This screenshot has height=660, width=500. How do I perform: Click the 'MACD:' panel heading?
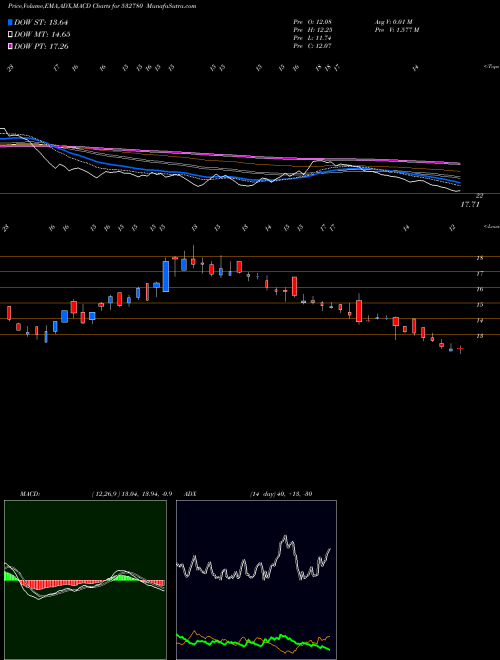coord(29,494)
